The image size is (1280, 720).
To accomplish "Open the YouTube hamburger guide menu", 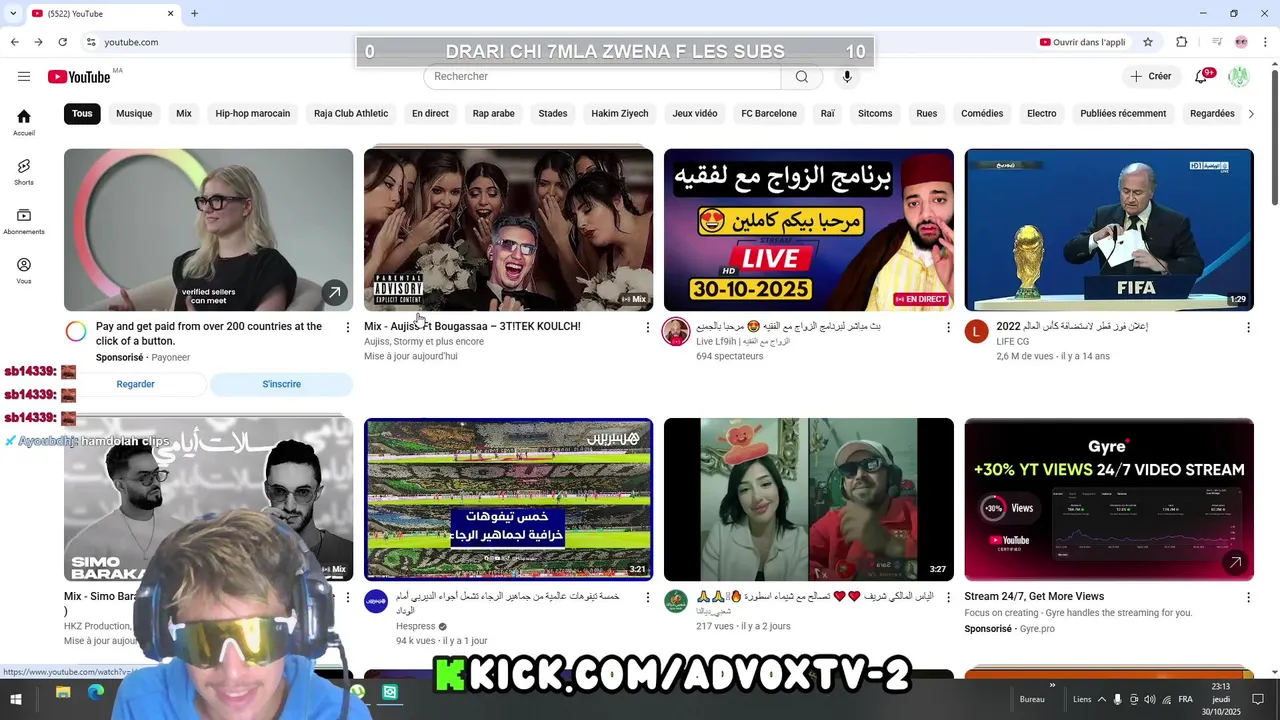I will [24, 77].
